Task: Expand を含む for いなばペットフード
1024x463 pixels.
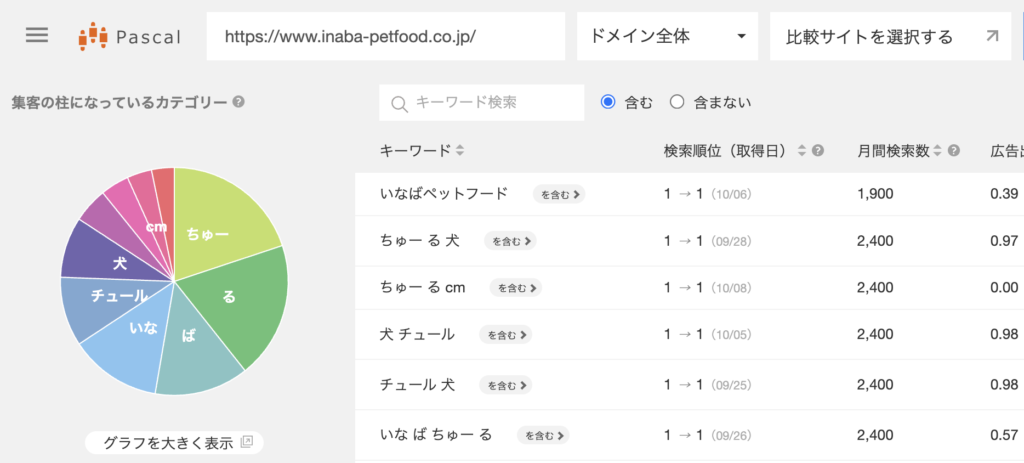Action: tap(558, 194)
